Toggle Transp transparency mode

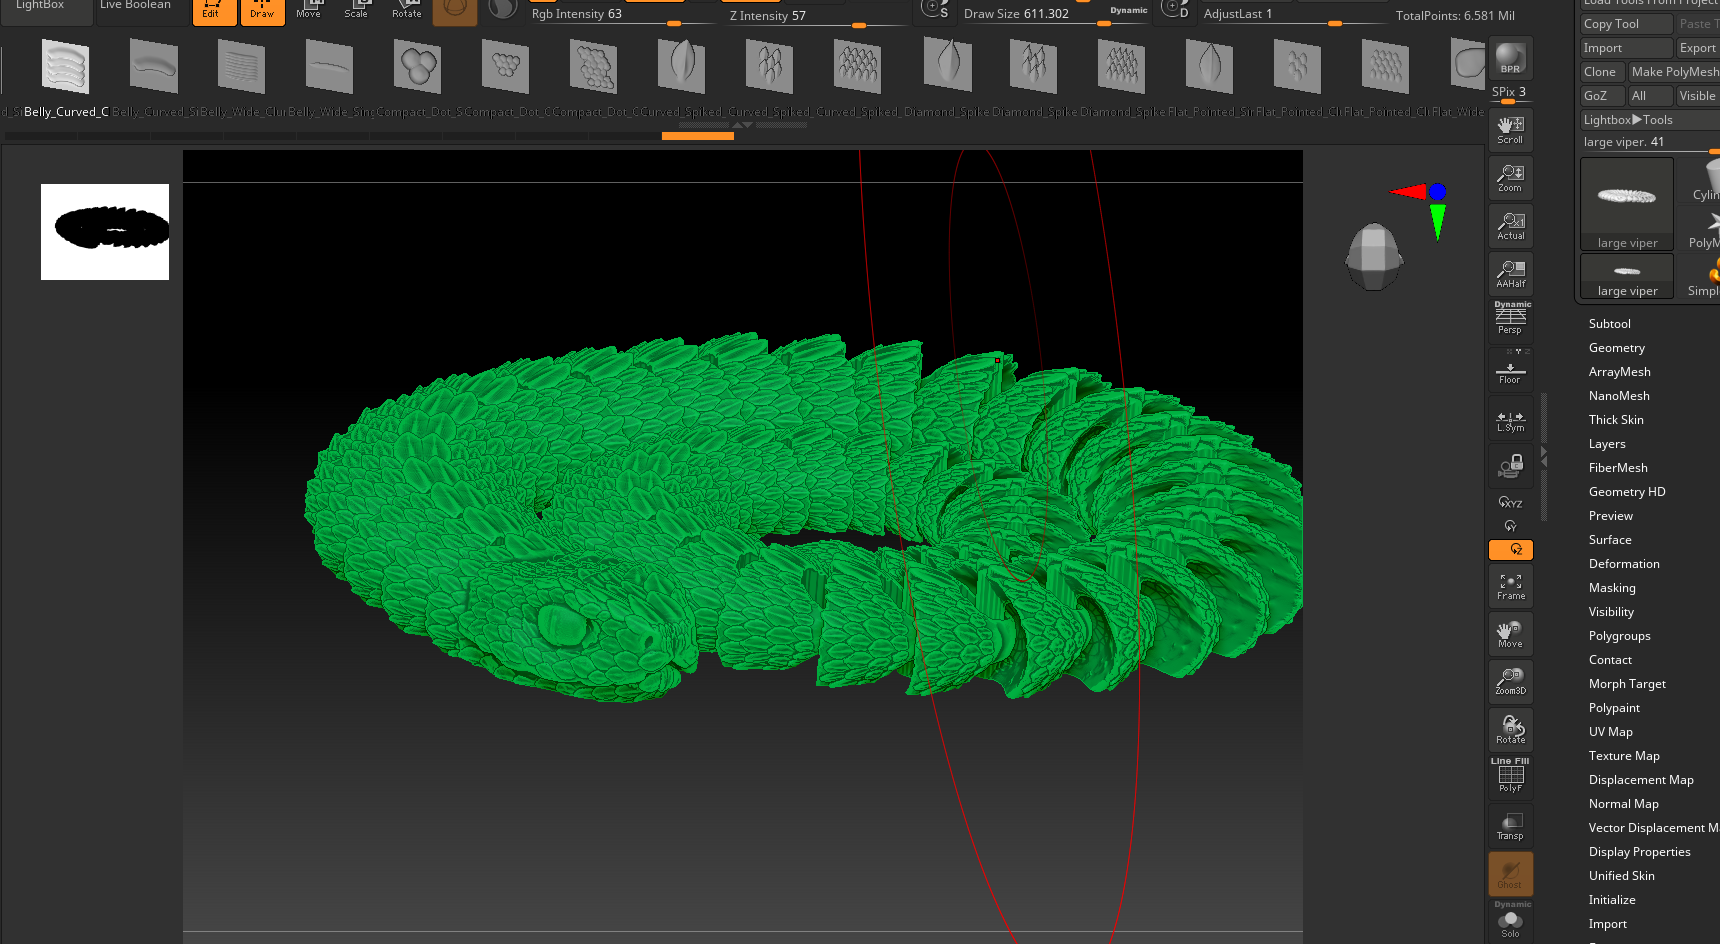1510,825
